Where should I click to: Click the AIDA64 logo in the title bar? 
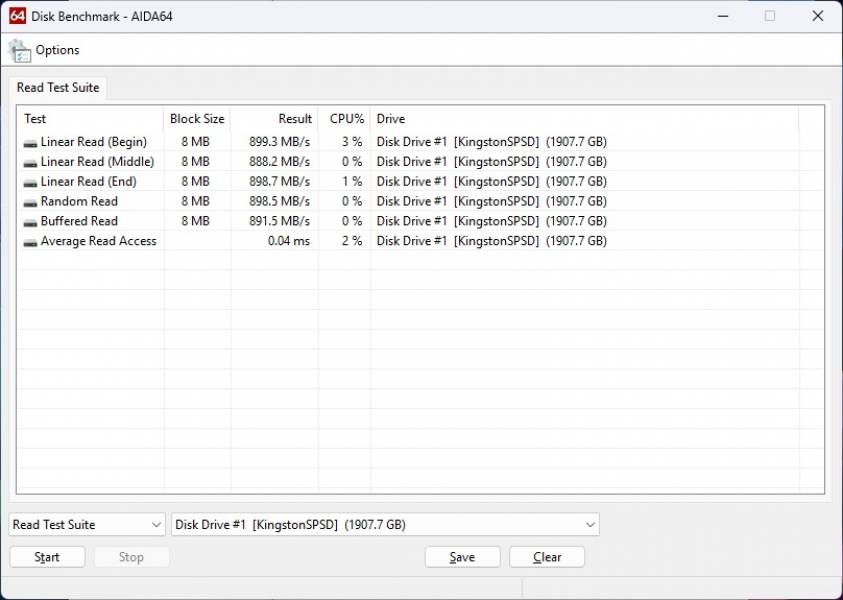click(17, 15)
